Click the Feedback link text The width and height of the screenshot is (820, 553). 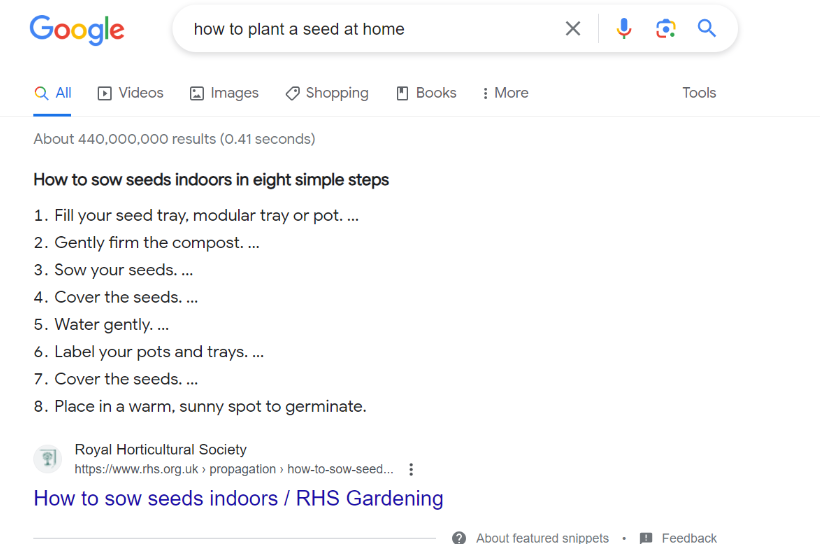[689, 538]
